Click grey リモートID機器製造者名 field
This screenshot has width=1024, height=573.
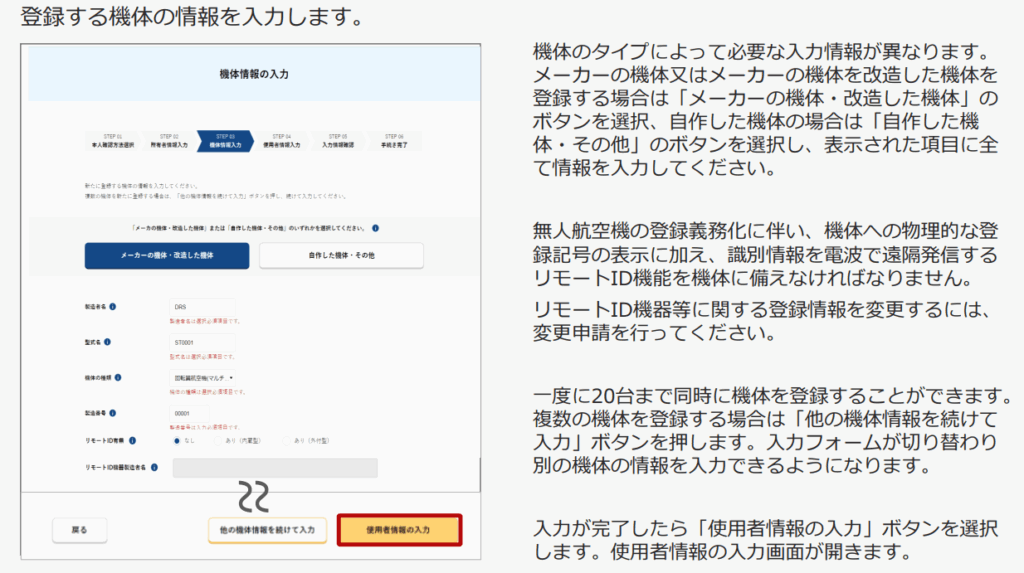[275, 468]
